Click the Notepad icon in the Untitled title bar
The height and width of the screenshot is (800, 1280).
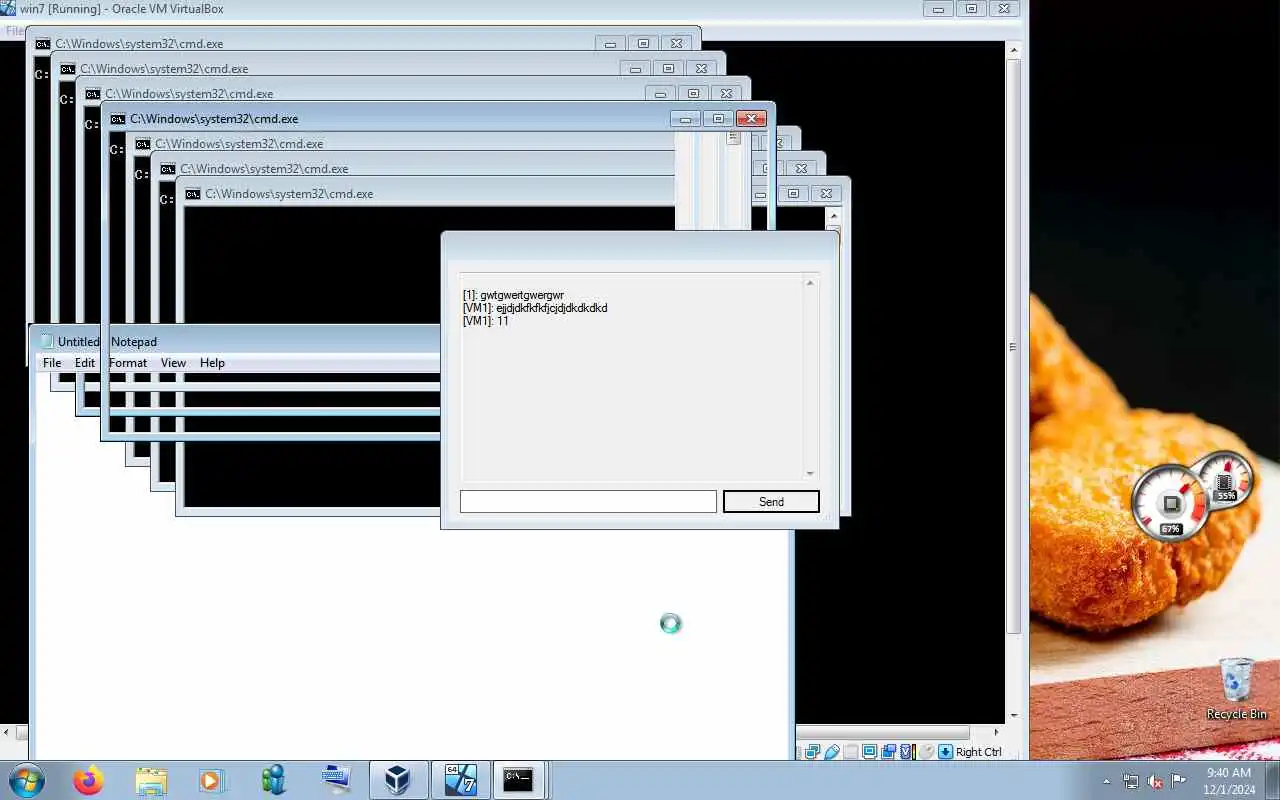point(46,341)
